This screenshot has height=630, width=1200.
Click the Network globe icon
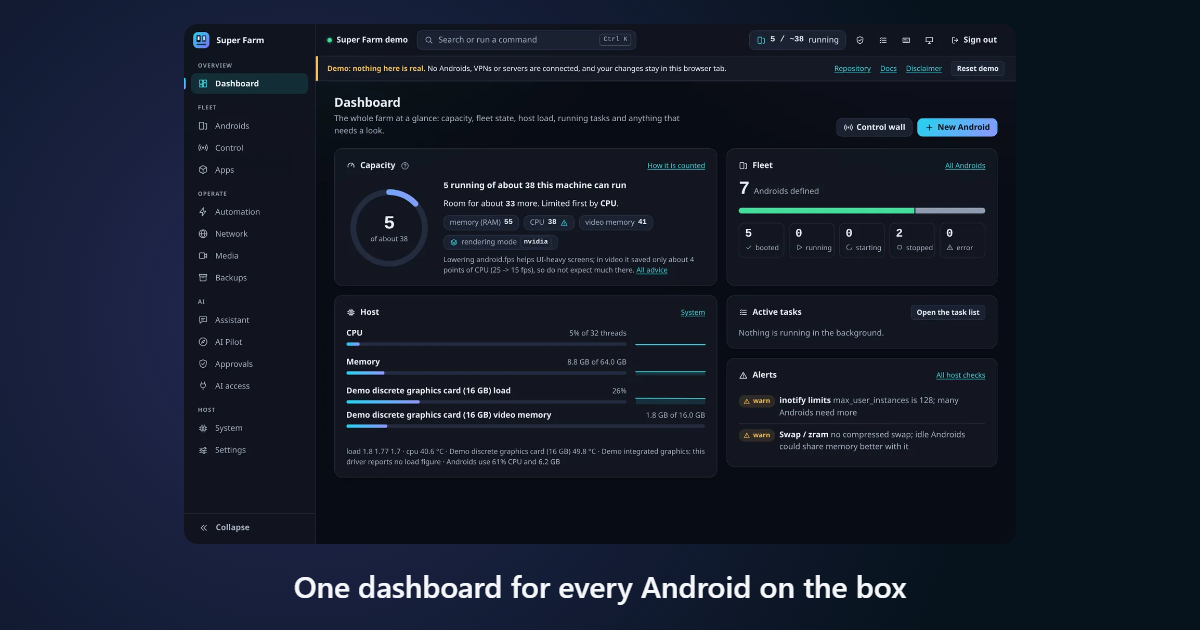pos(203,234)
